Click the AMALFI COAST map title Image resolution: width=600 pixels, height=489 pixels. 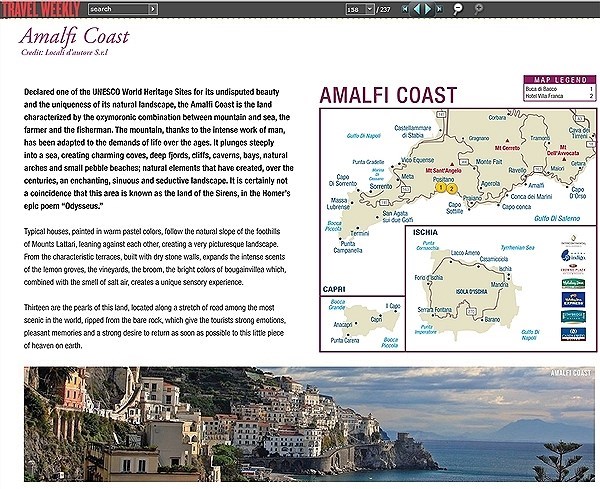388,95
